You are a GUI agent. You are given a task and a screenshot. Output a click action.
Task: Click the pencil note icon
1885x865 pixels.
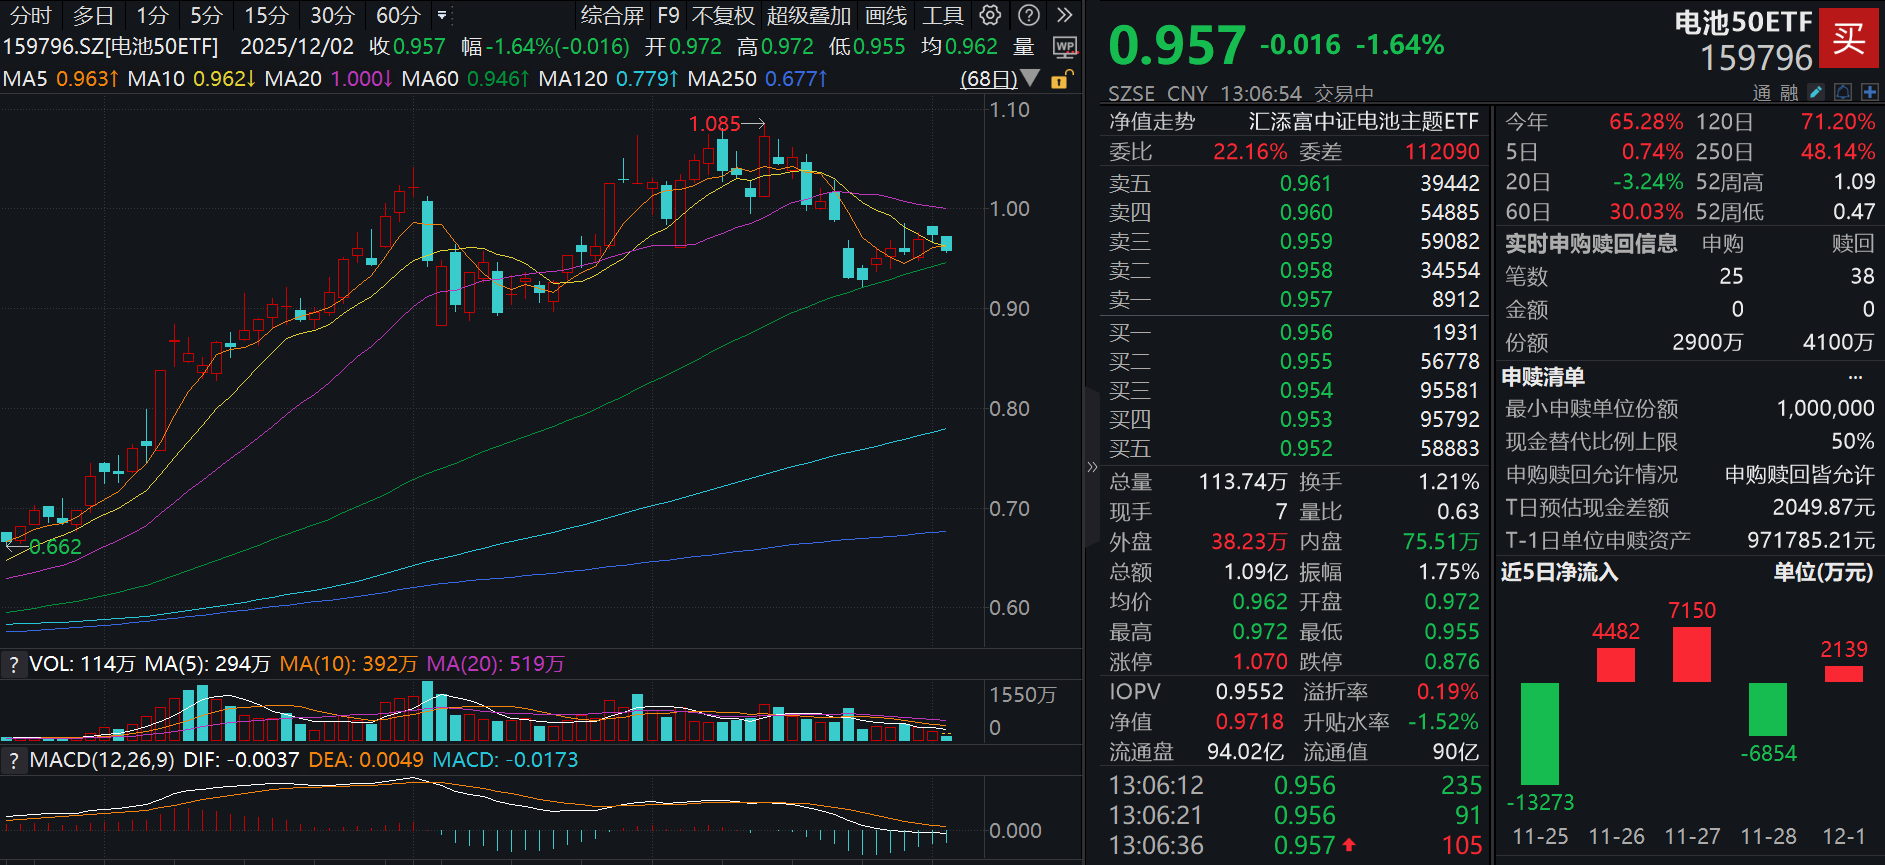tap(1816, 92)
